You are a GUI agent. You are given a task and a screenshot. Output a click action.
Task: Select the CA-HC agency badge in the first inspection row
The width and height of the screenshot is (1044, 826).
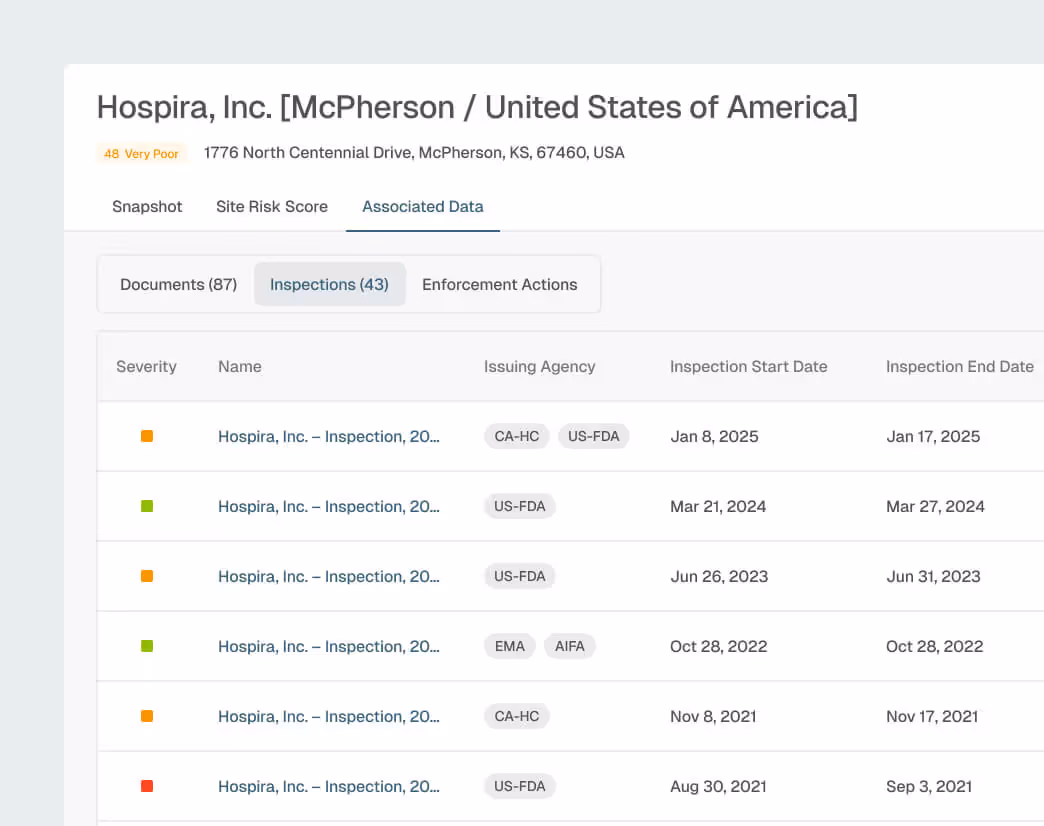tap(516, 436)
